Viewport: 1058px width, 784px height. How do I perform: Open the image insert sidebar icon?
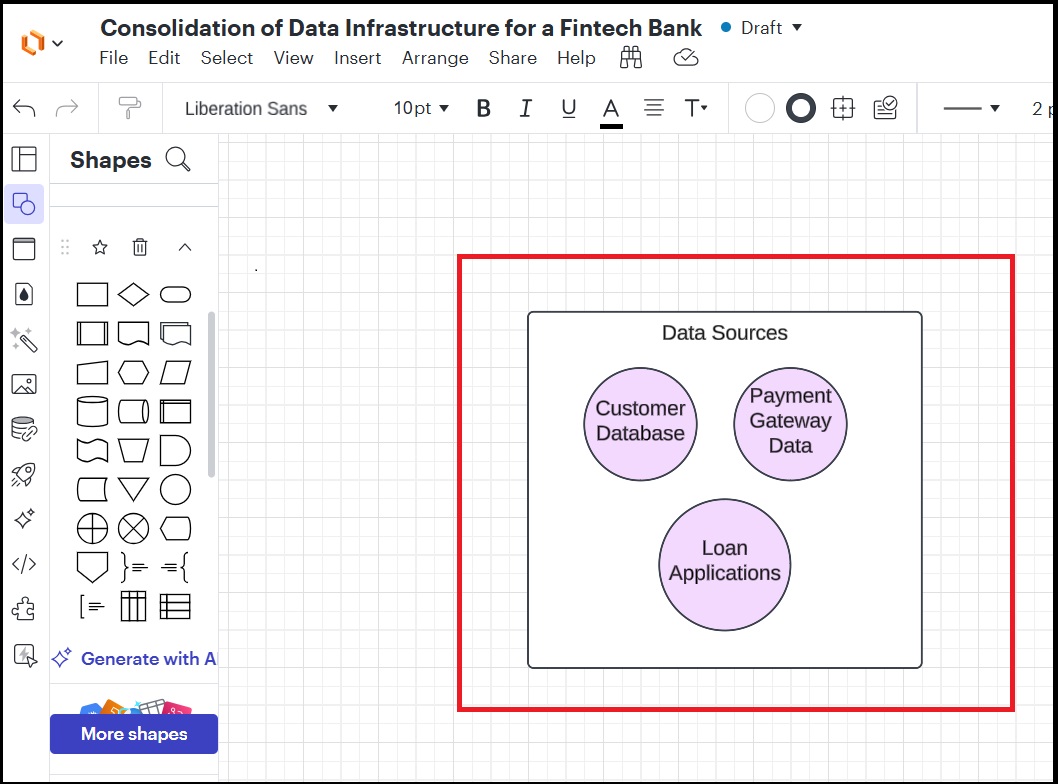(x=23, y=384)
